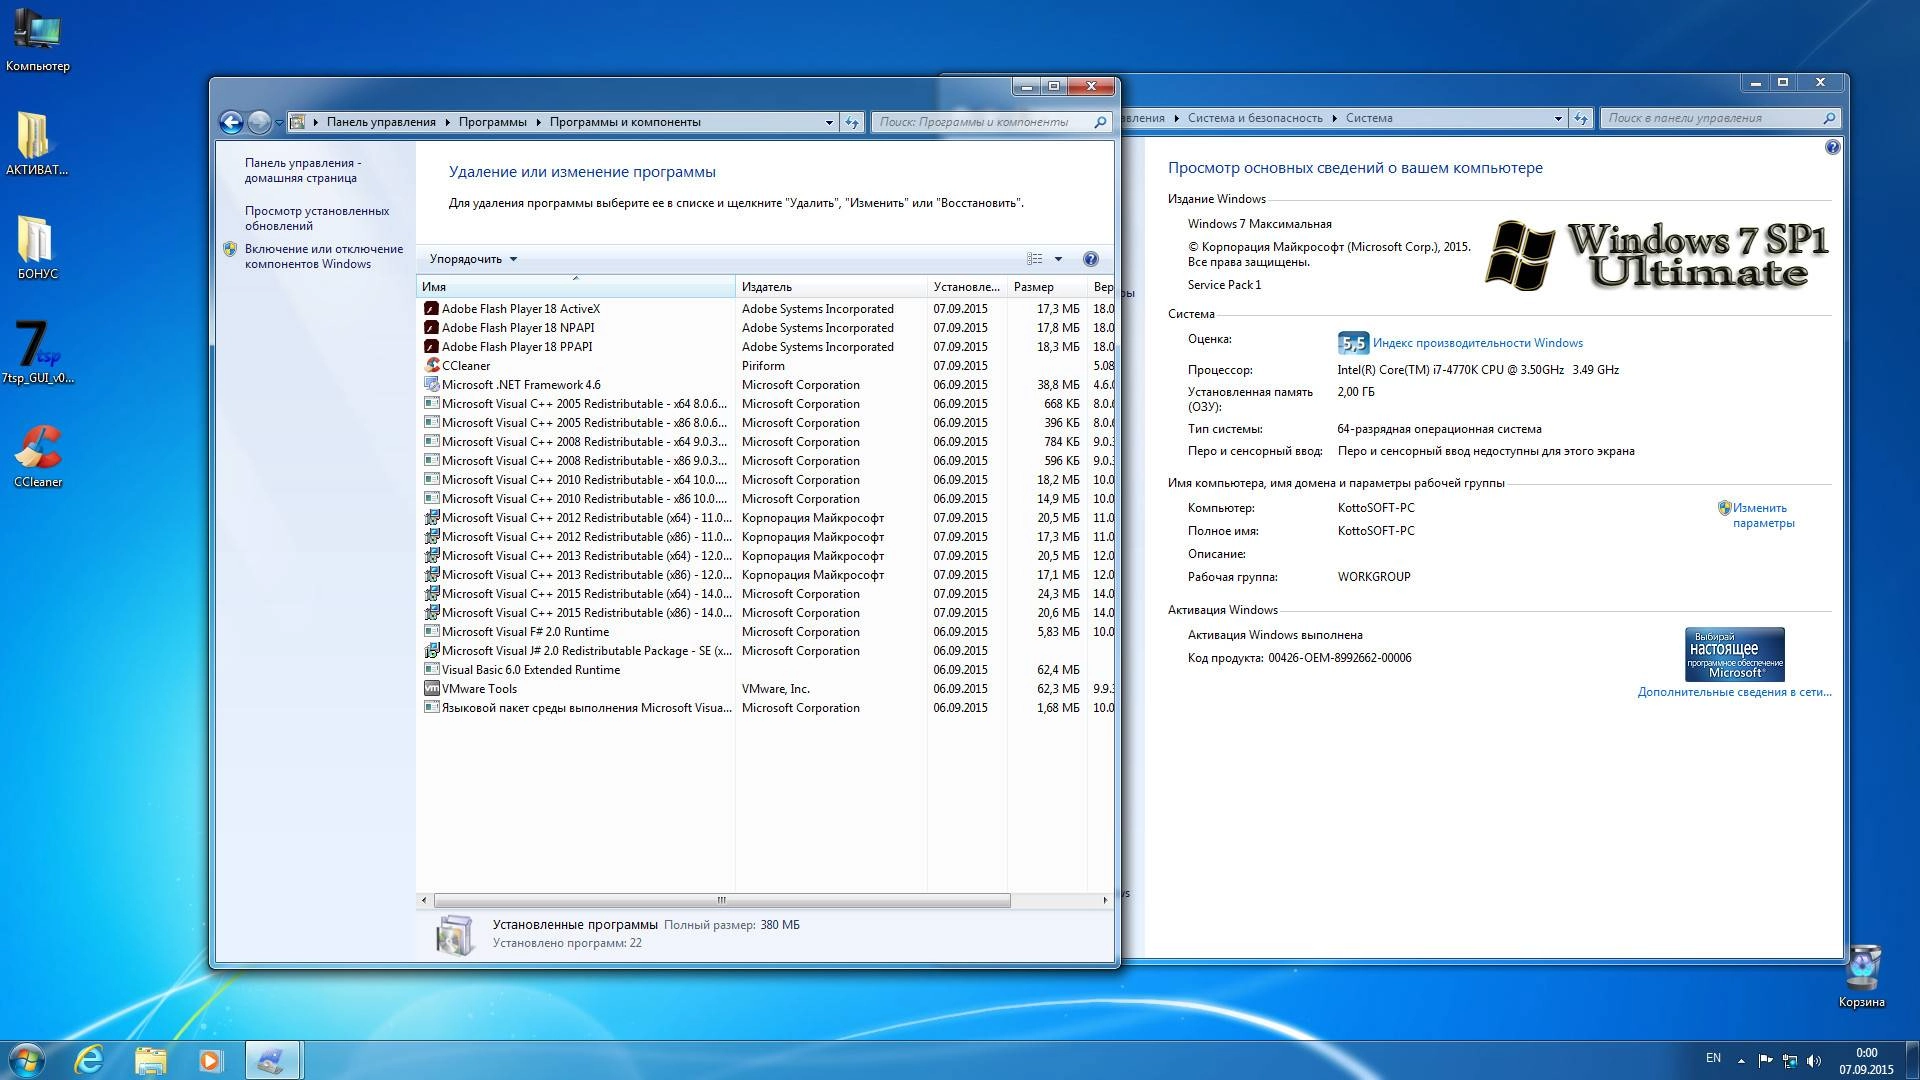The height and width of the screenshot is (1080, 1920).
Task: Click the 5,5 performance score badge
Action: 1352,343
